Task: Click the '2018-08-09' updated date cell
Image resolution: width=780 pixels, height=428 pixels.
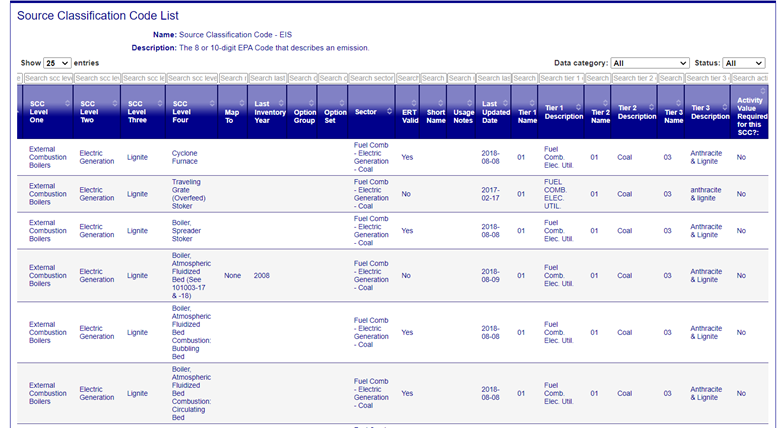Action: (x=490, y=276)
